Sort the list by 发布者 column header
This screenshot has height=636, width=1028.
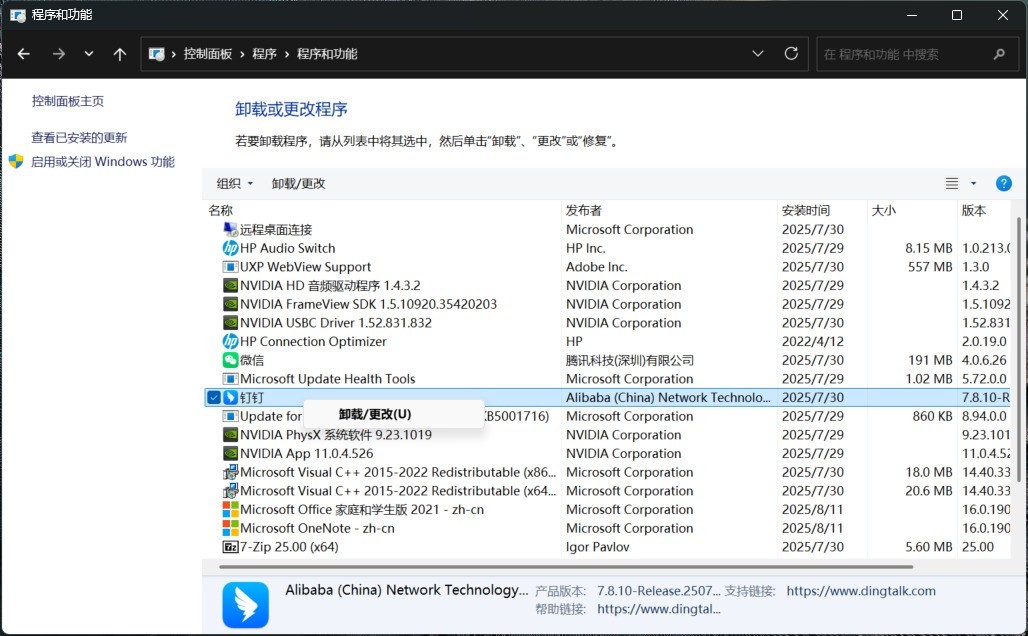584,210
